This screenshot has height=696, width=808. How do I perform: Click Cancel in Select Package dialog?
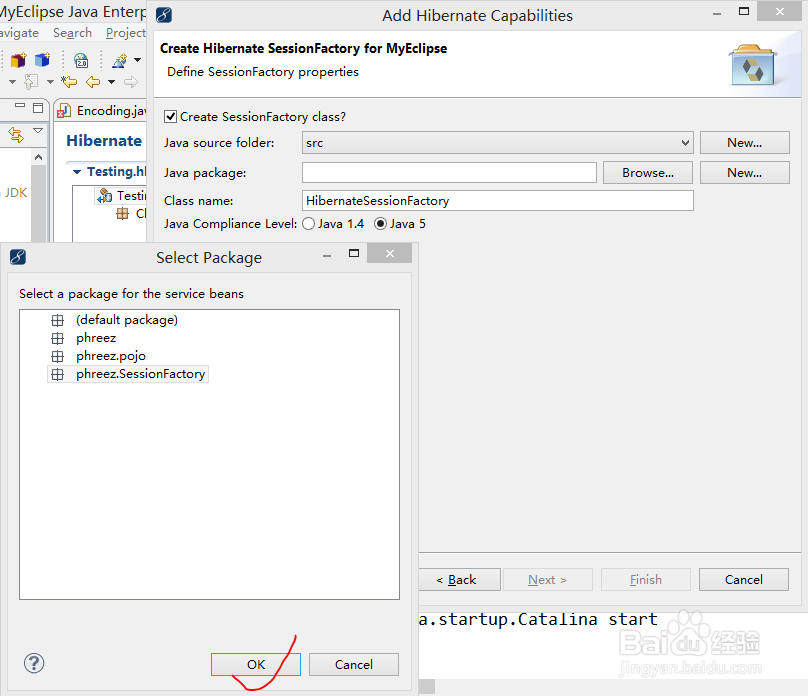354,665
